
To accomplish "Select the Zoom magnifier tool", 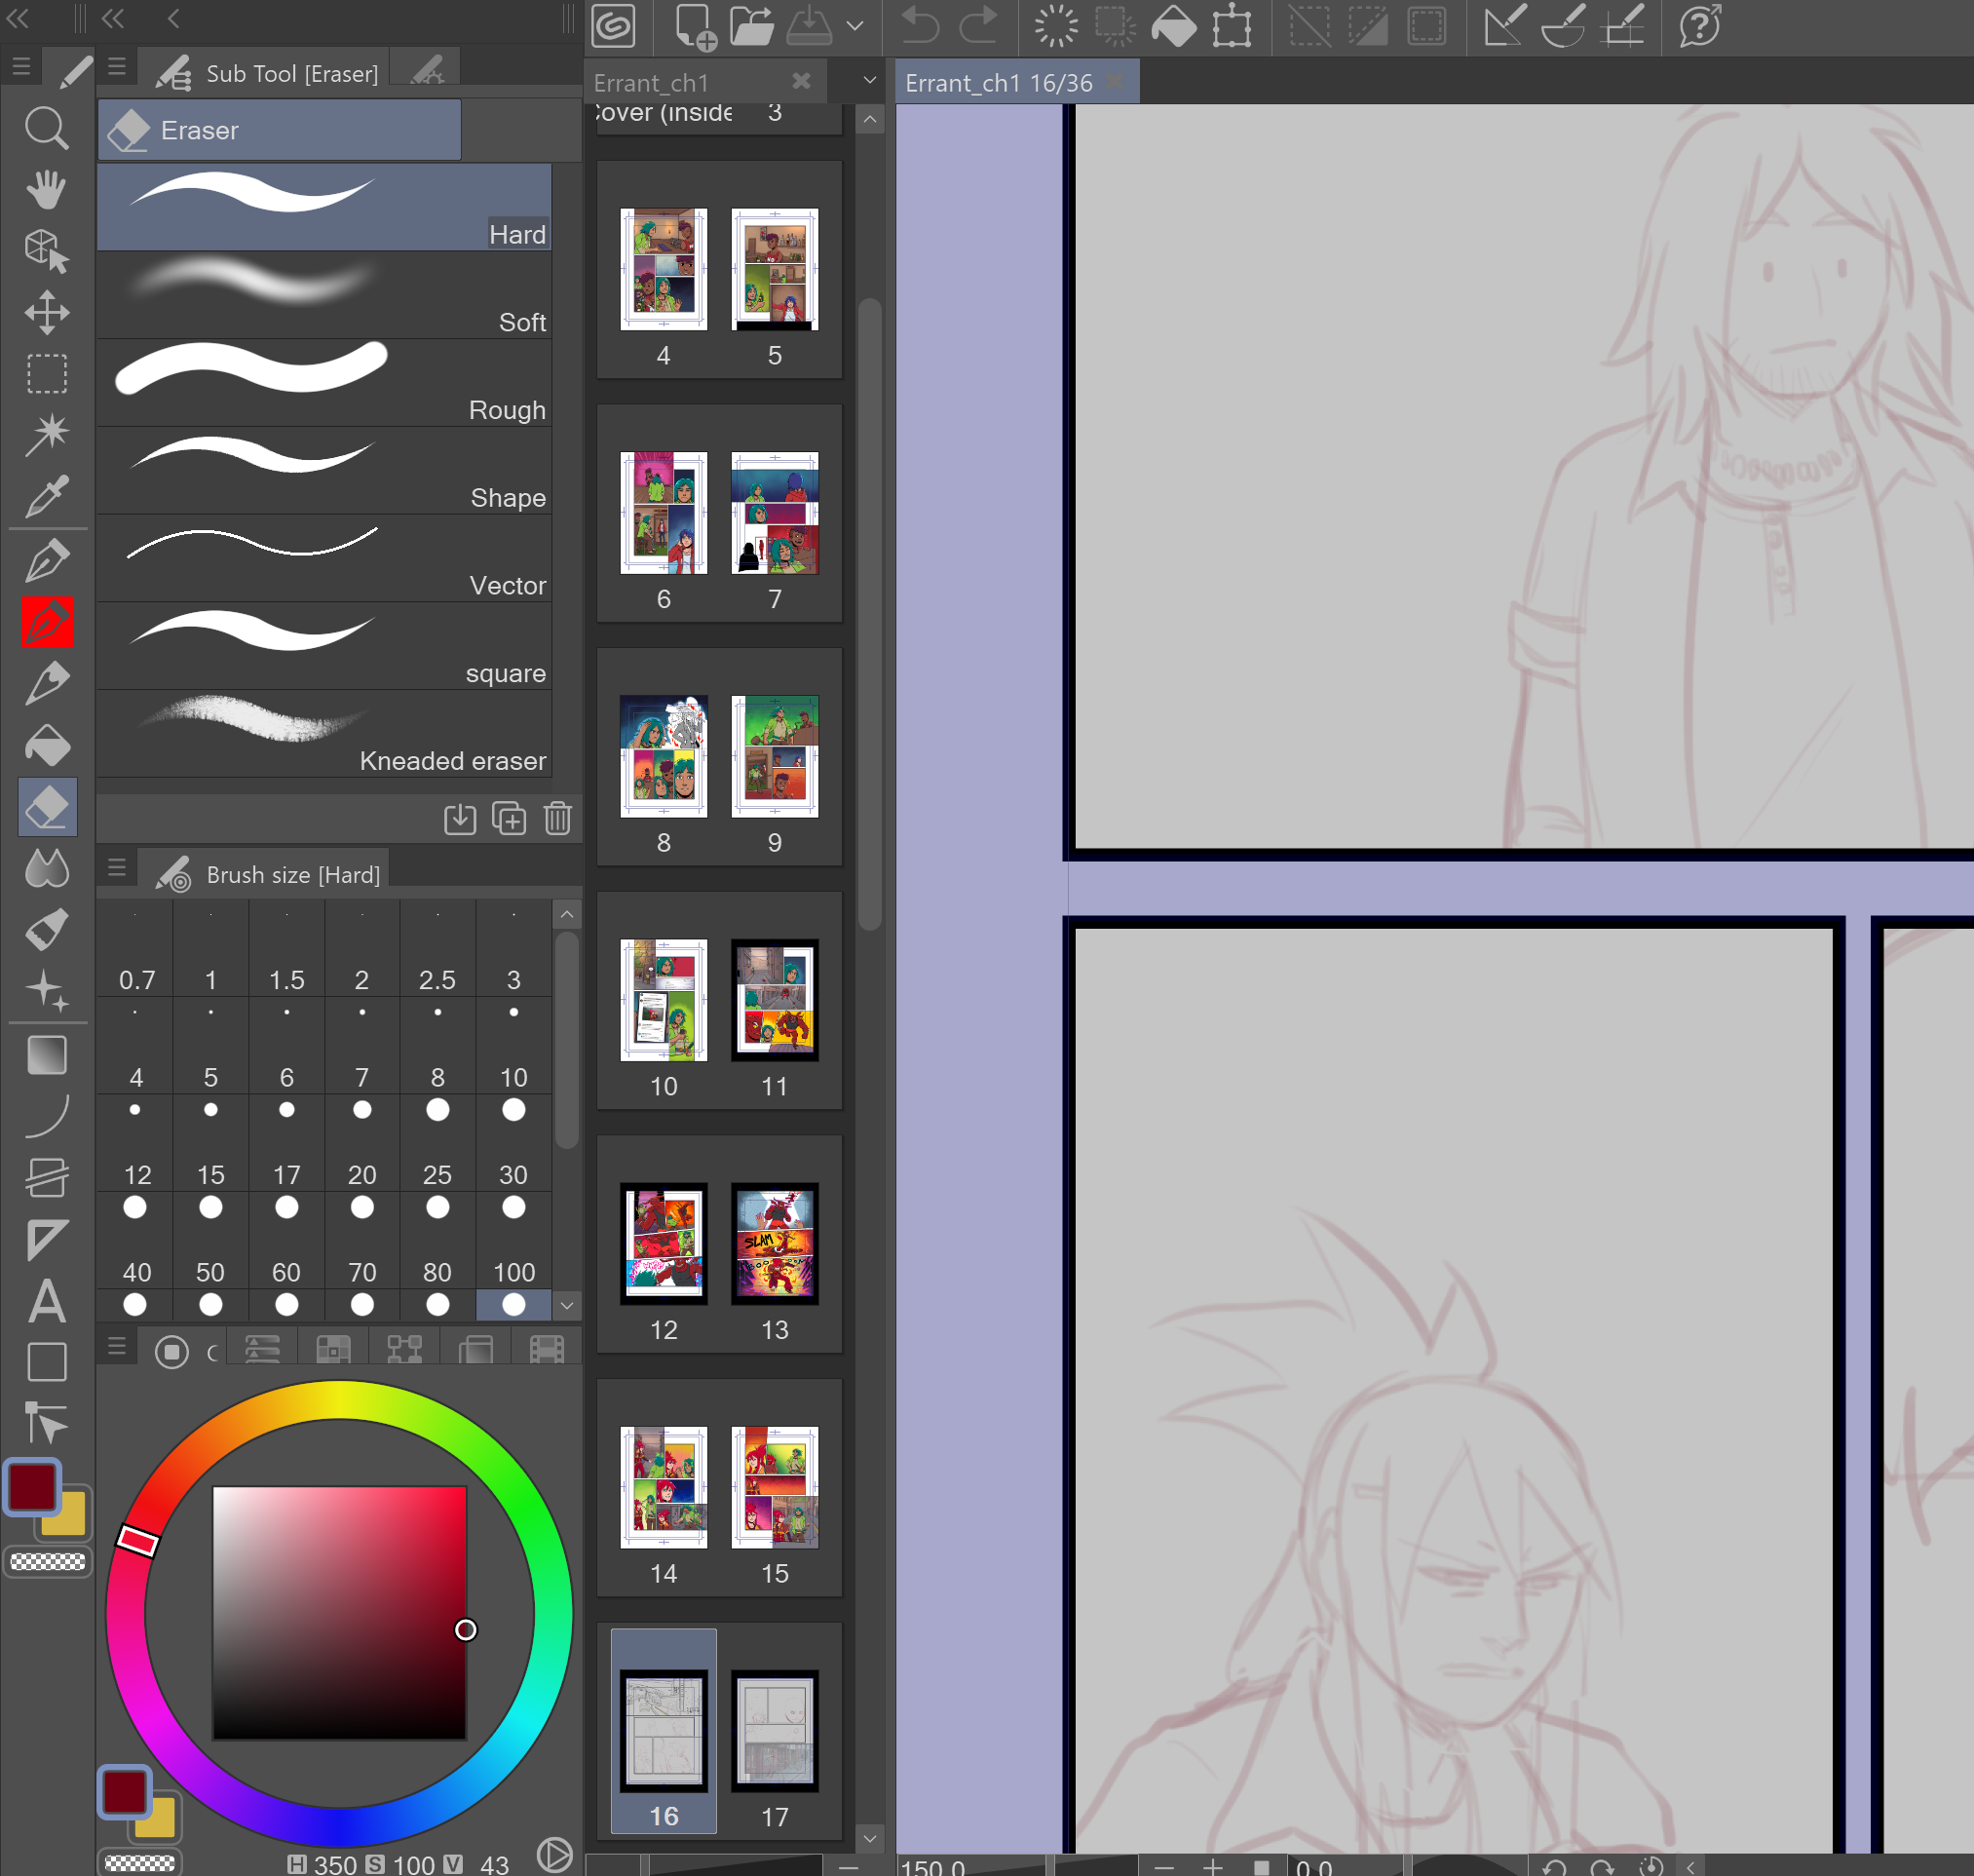I will [47, 128].
